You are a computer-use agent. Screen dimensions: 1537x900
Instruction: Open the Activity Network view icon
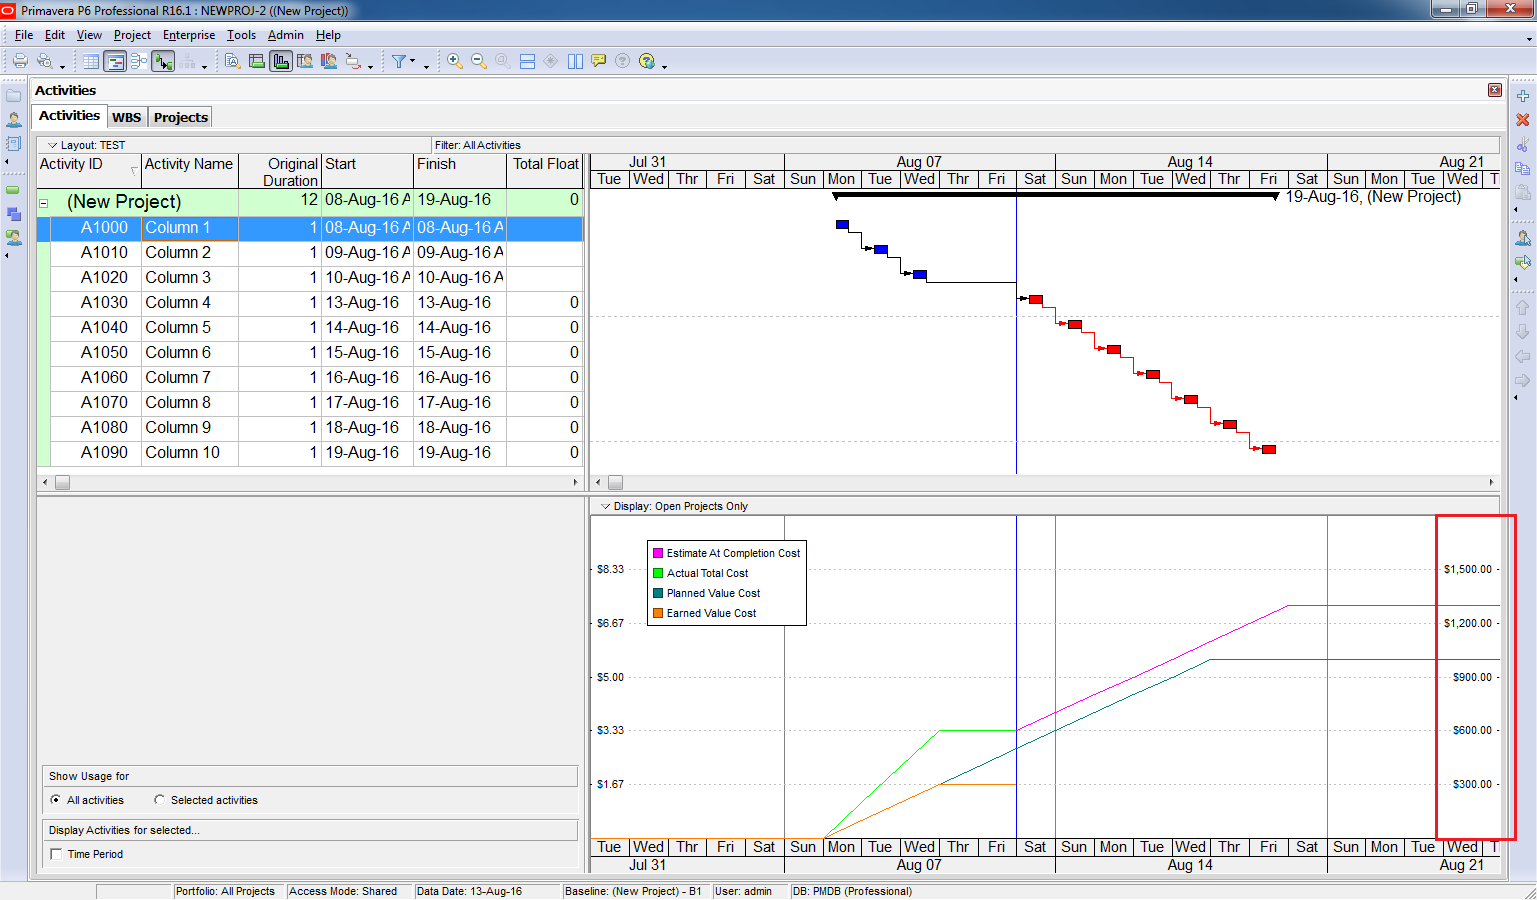pyautogui.click(x=139, y=61)
